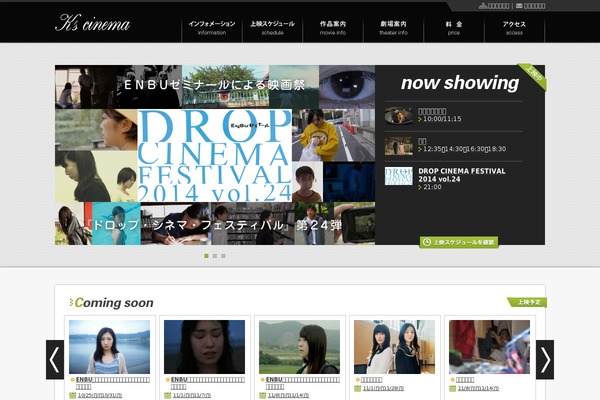This screenshot has width=600, height=400.
Task: Click orange bullet icon beside first ENBU title
Action: click(72, 380)
